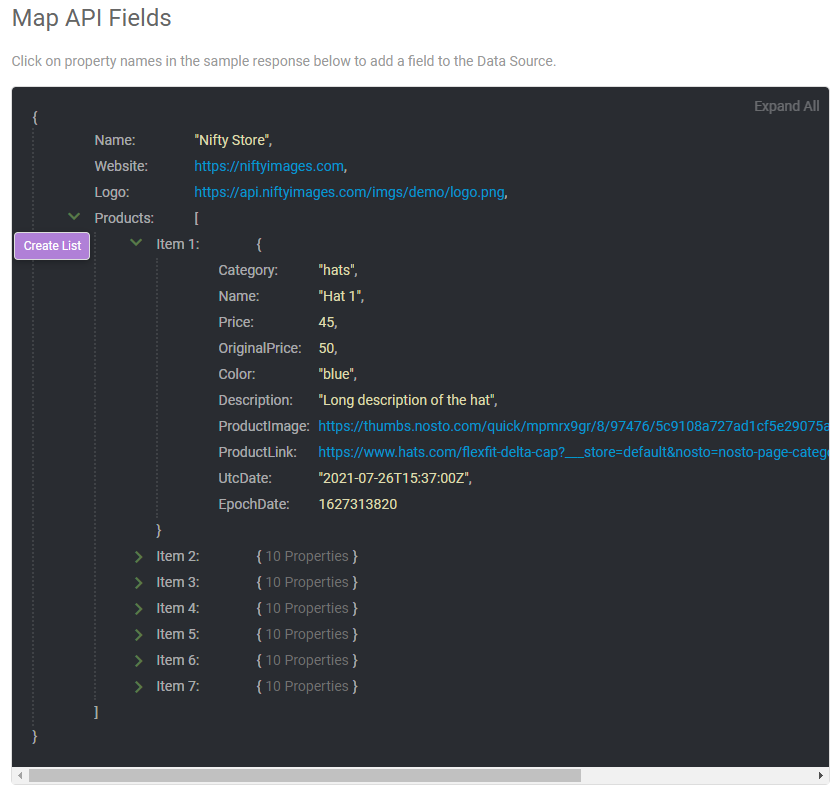The image size is (840, 796).
Task: Collapse Item 1 using its chevron
Action: coord(135,243)
